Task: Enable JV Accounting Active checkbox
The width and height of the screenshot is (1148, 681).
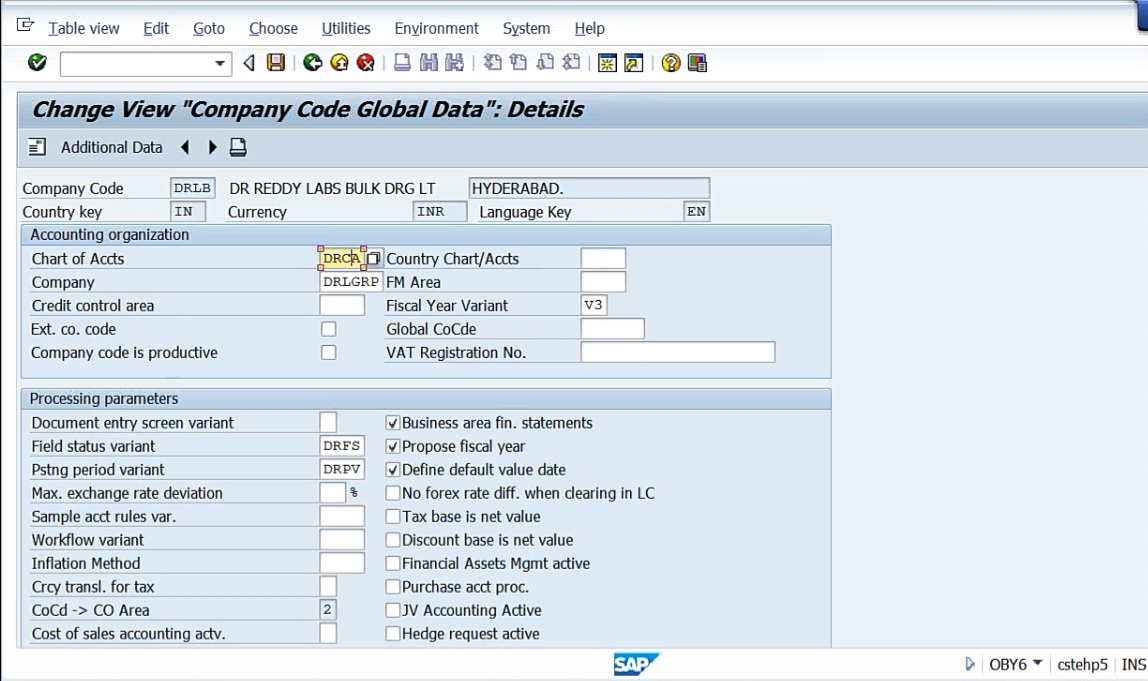Action: 393,611
